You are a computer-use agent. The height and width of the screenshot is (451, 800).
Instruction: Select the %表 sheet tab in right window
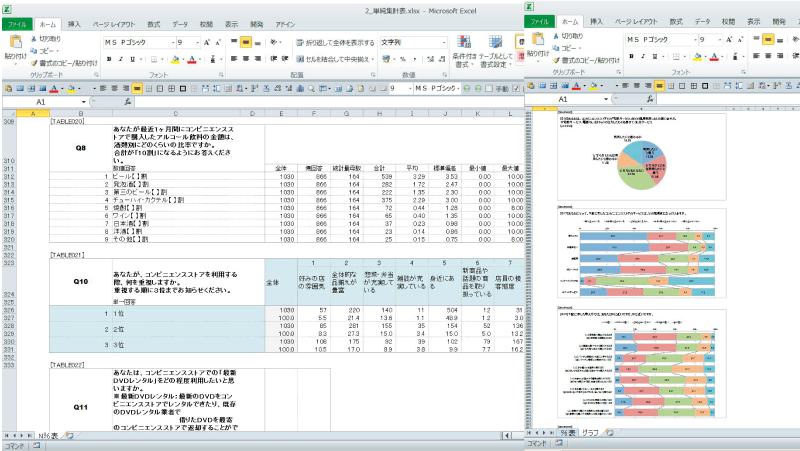tap(567, 433)
